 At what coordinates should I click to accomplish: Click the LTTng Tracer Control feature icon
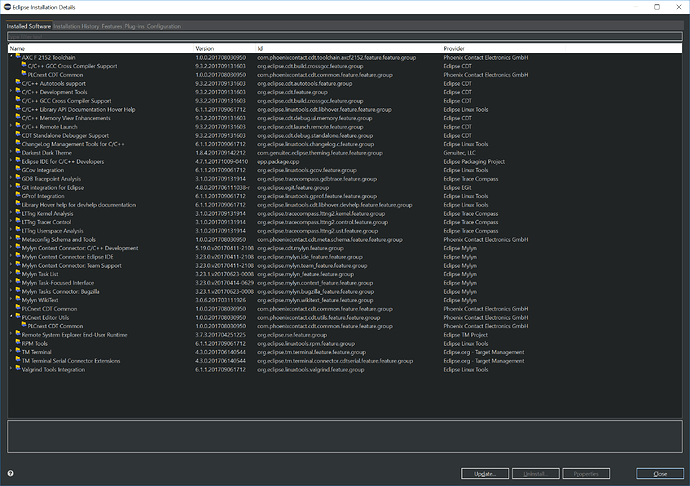tap(18, 221)
